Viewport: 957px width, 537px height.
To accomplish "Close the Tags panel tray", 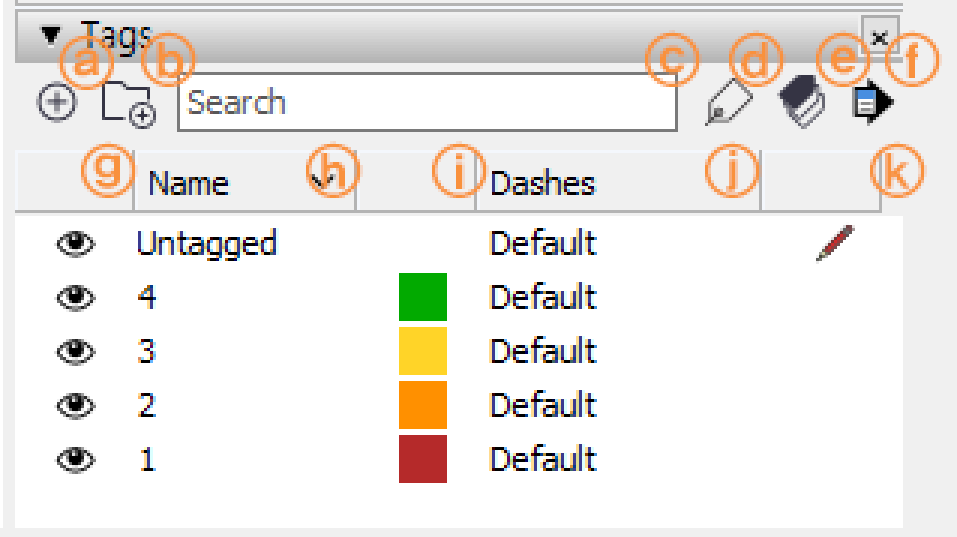I will coord(879,38).
